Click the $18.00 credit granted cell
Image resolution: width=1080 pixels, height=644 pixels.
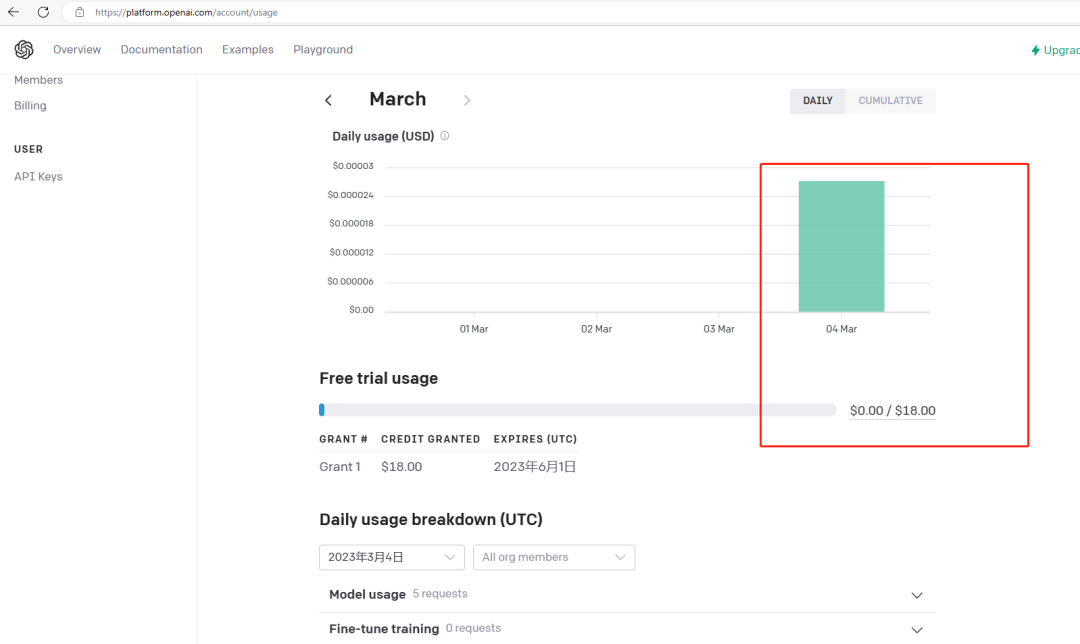click(x=402, y=467)
